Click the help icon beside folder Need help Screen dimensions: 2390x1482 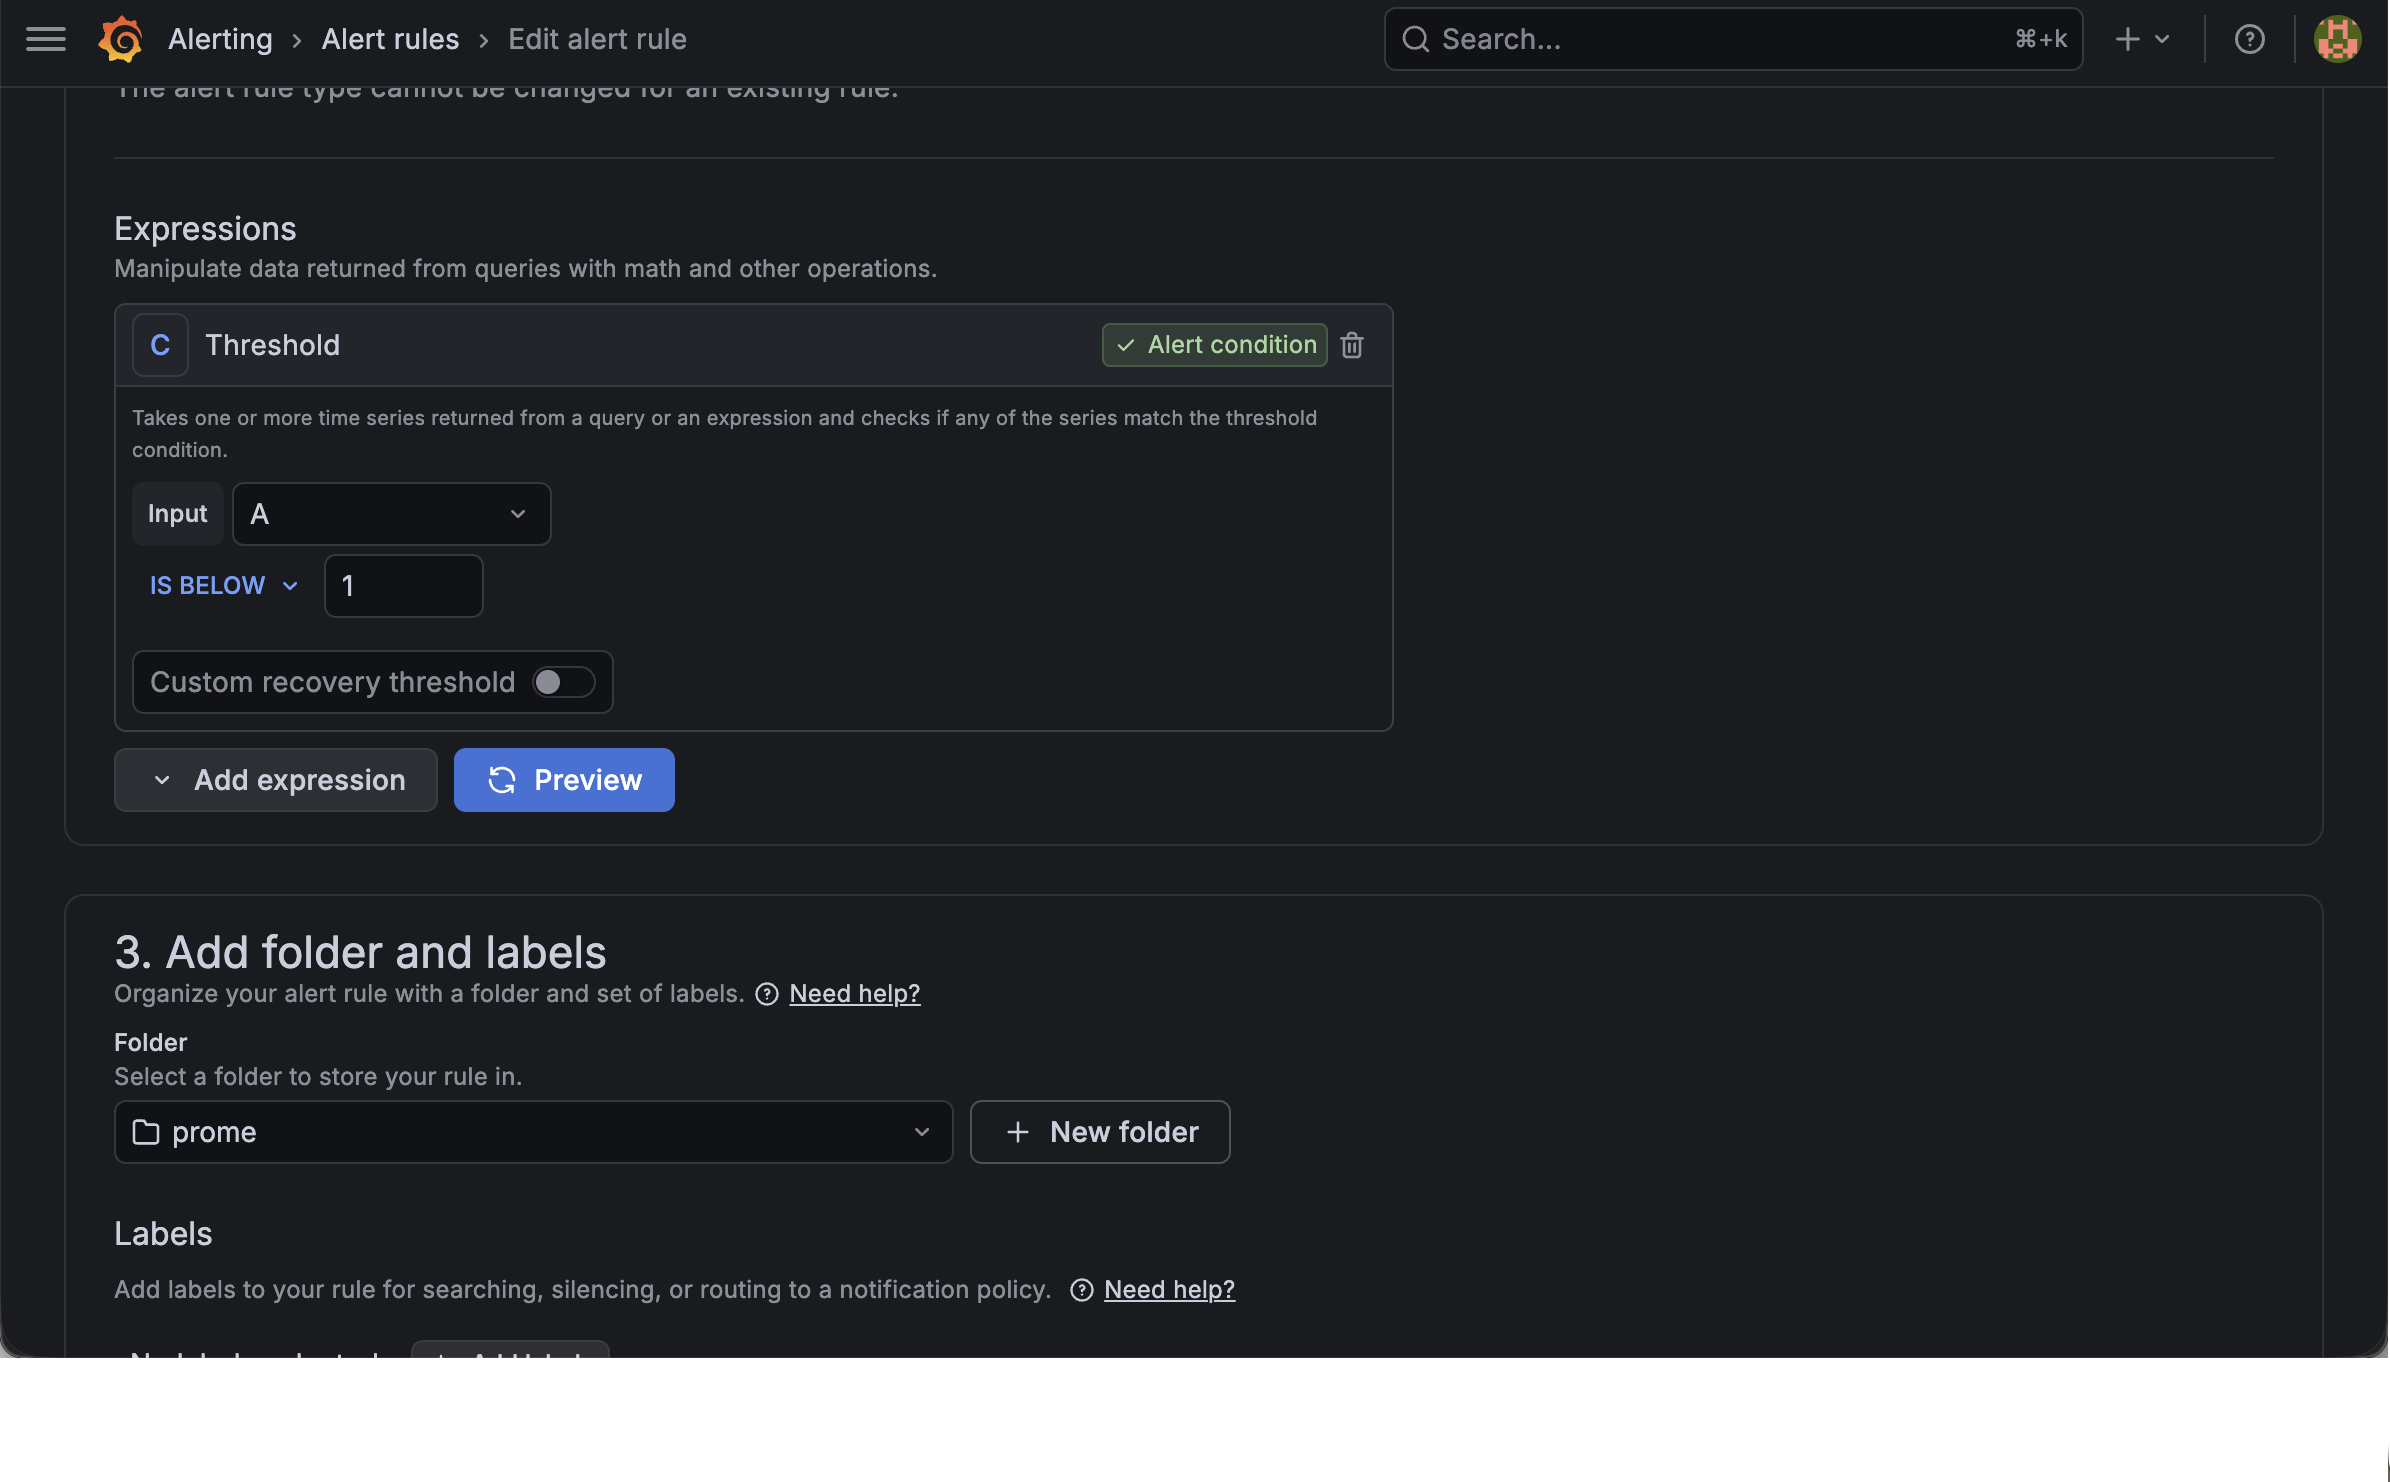click(767, 994)
